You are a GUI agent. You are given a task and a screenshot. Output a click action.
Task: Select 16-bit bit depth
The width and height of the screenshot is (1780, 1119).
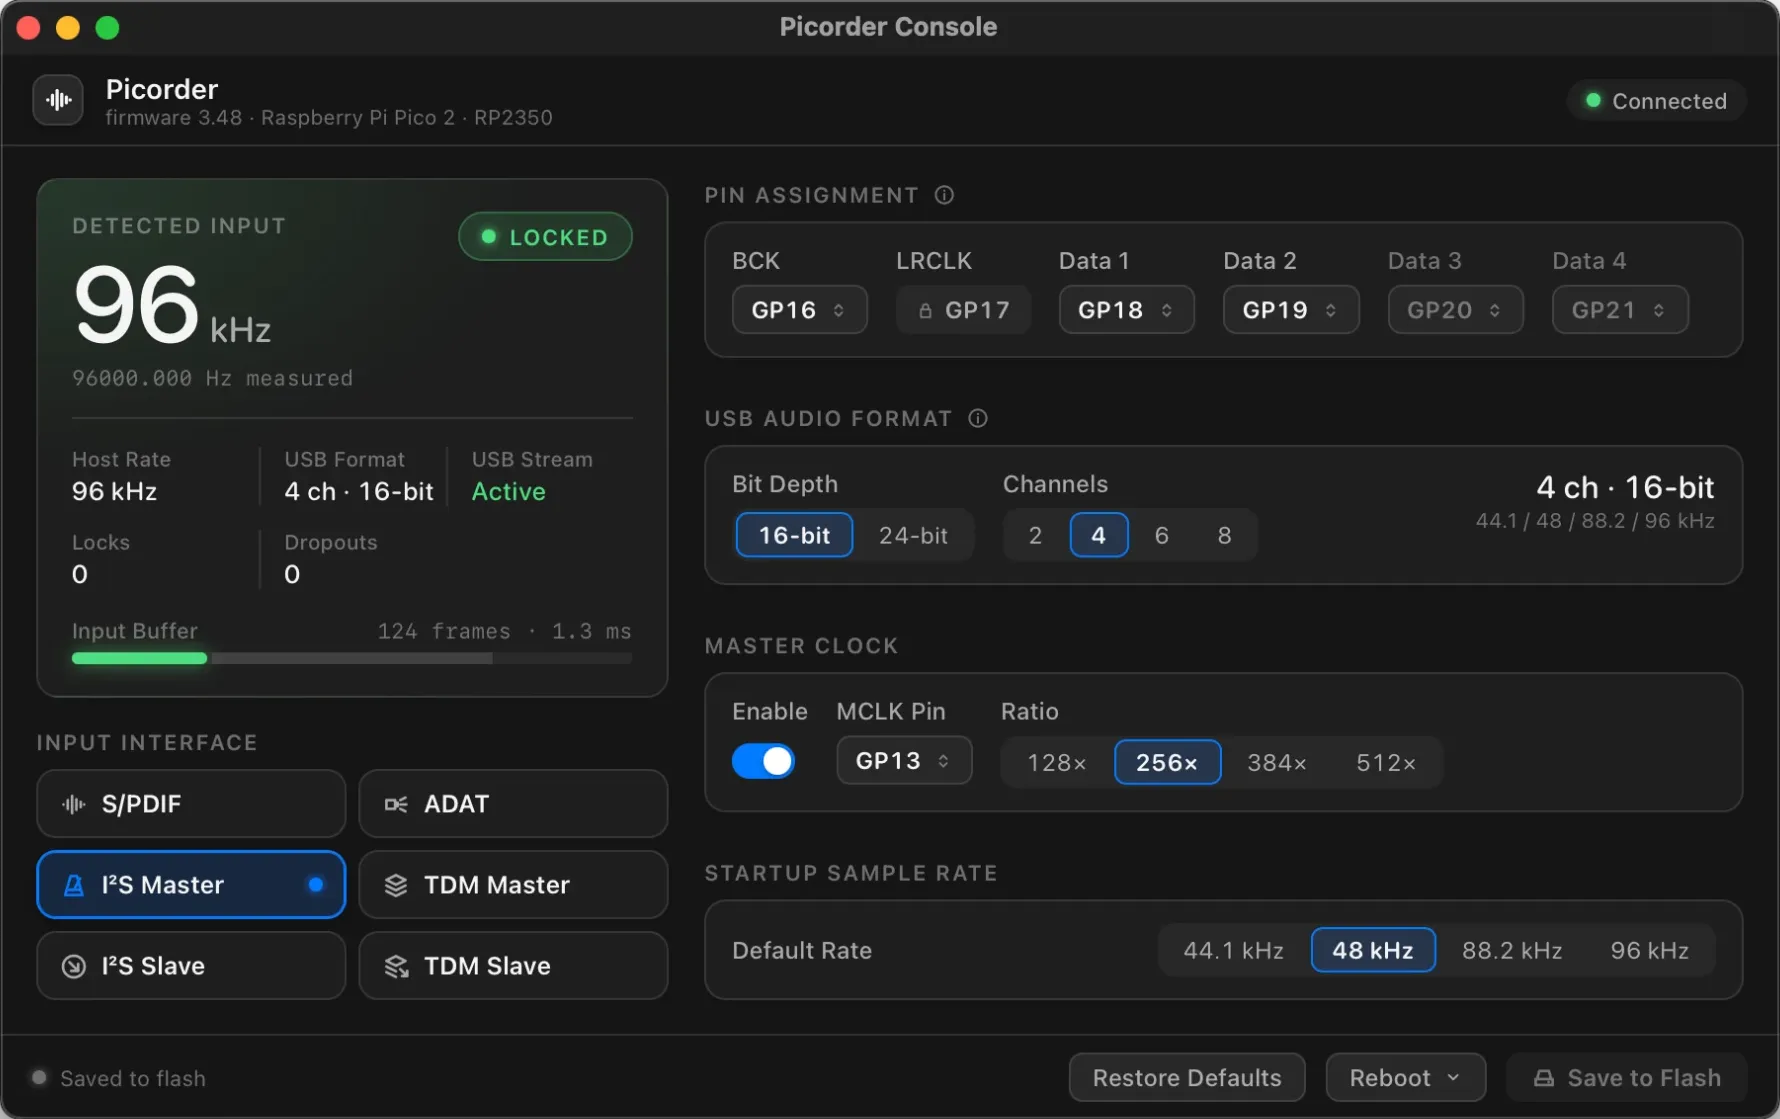click(794, 535)
